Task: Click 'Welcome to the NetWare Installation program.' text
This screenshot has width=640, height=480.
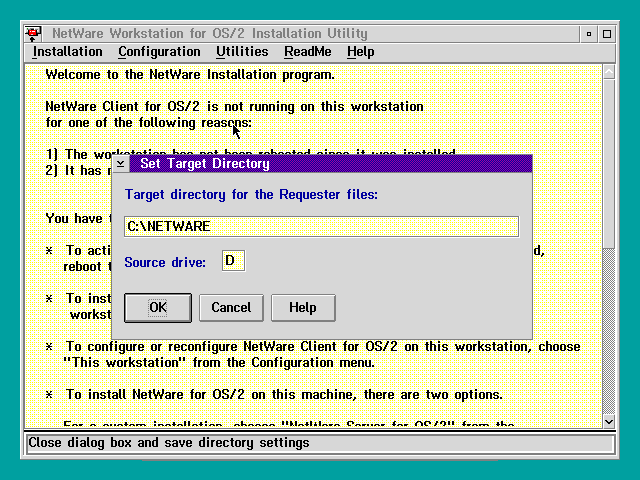Action: pos(190,75)
